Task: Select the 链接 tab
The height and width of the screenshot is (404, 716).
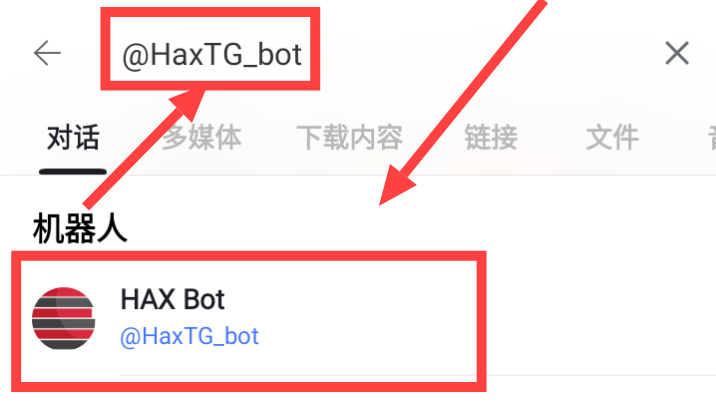Action: coord(491,137)
